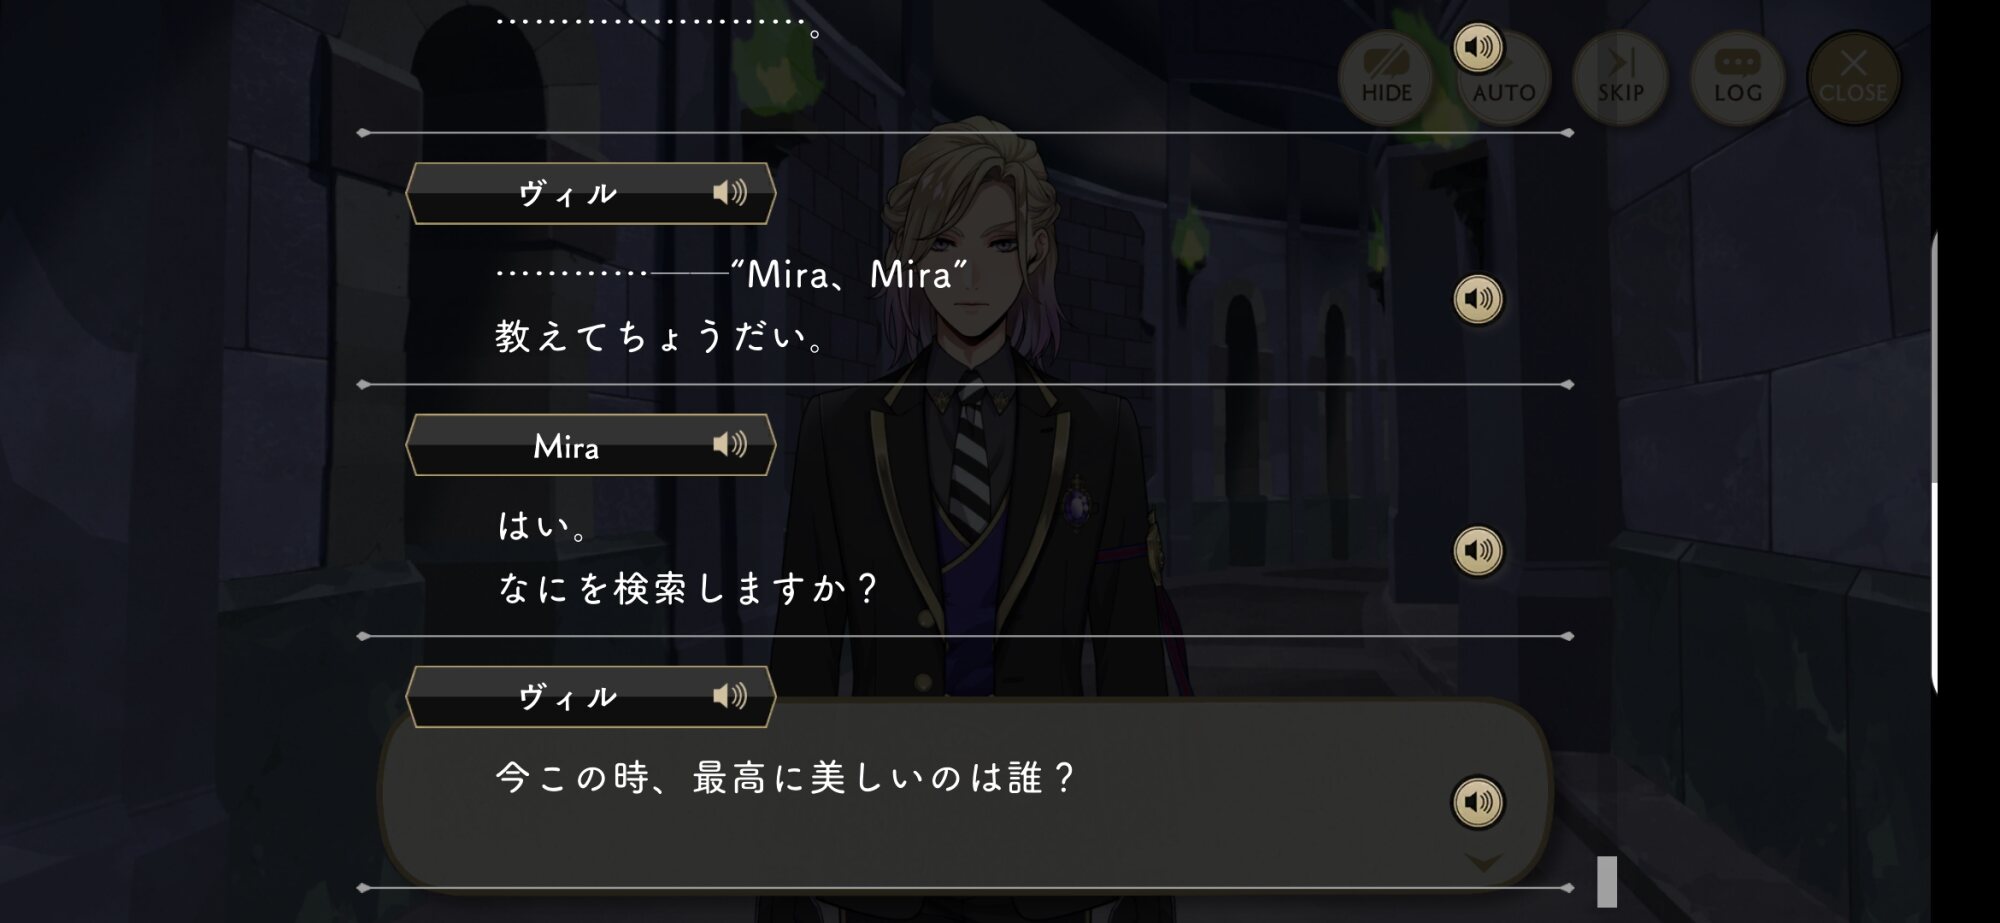2000x923 pixels.
Task: Tap the SKIP button
Action: (1621, 77)
